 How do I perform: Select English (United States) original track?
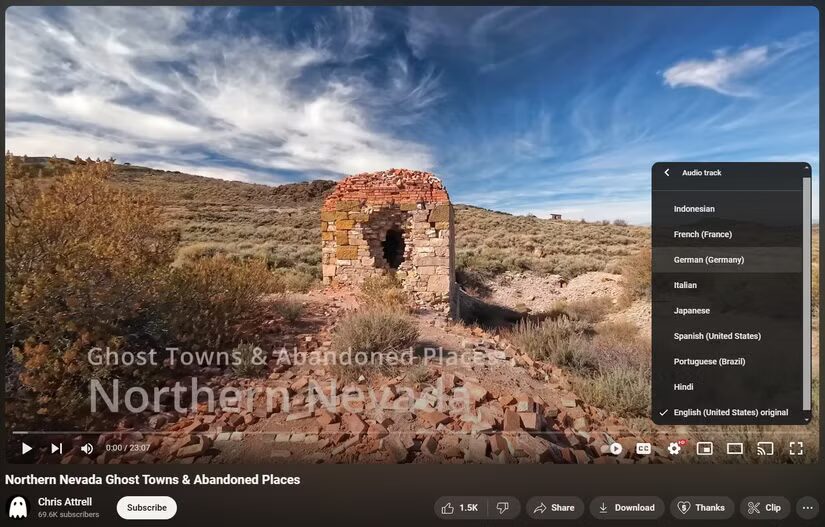pos(730,413)
